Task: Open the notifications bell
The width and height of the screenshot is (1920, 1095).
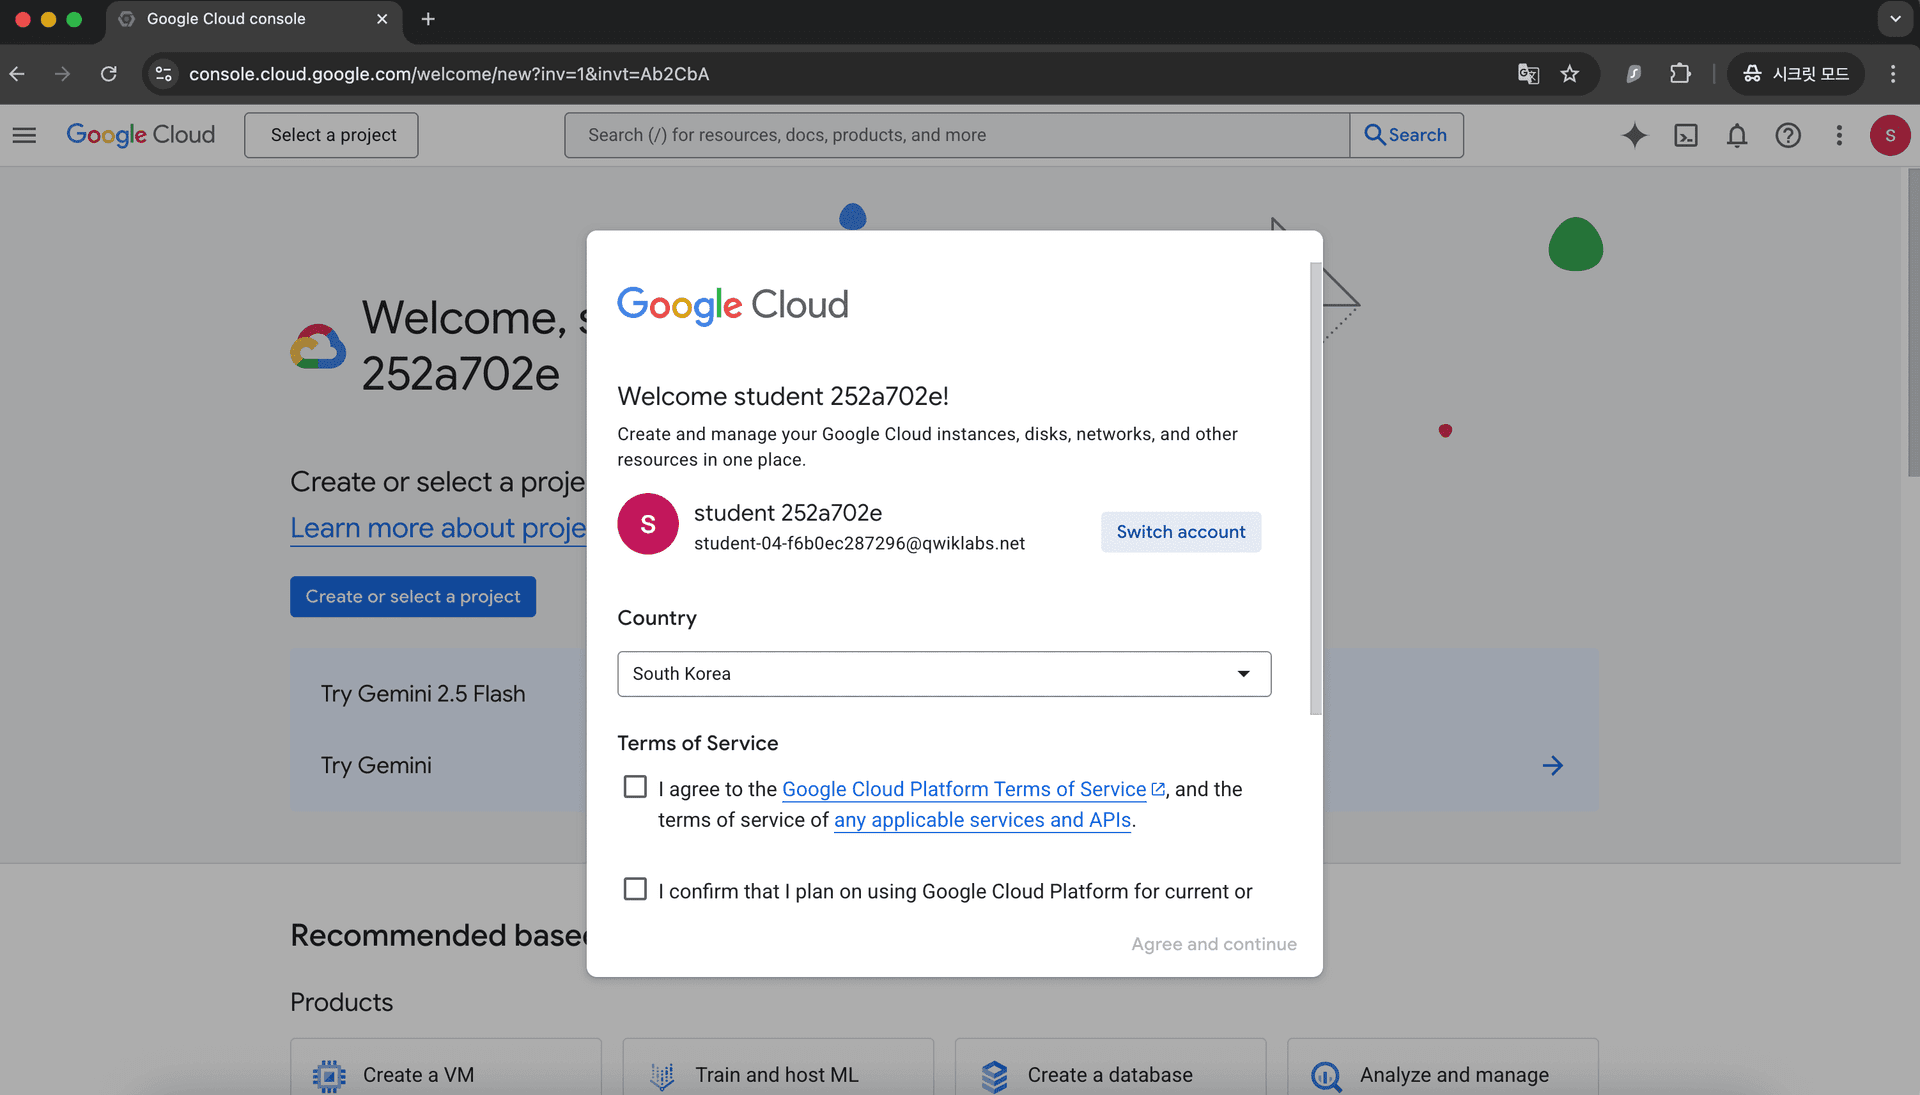Action: [x=1737, y=135]
